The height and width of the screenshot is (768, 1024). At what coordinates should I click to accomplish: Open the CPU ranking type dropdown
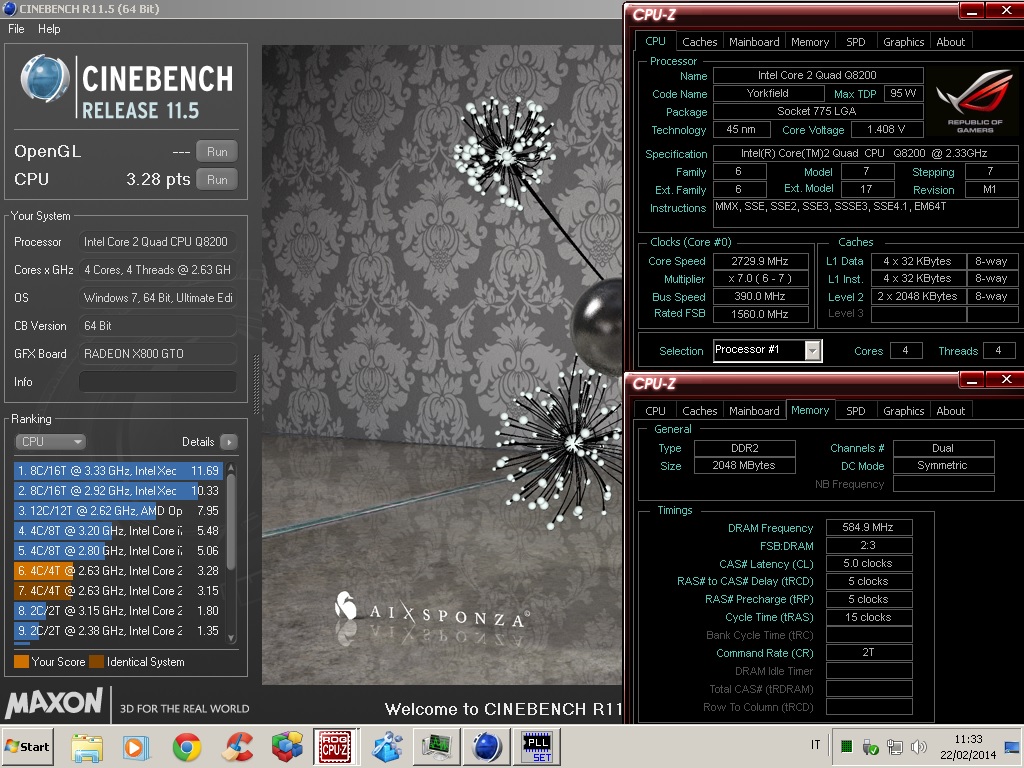click(50, 442)
